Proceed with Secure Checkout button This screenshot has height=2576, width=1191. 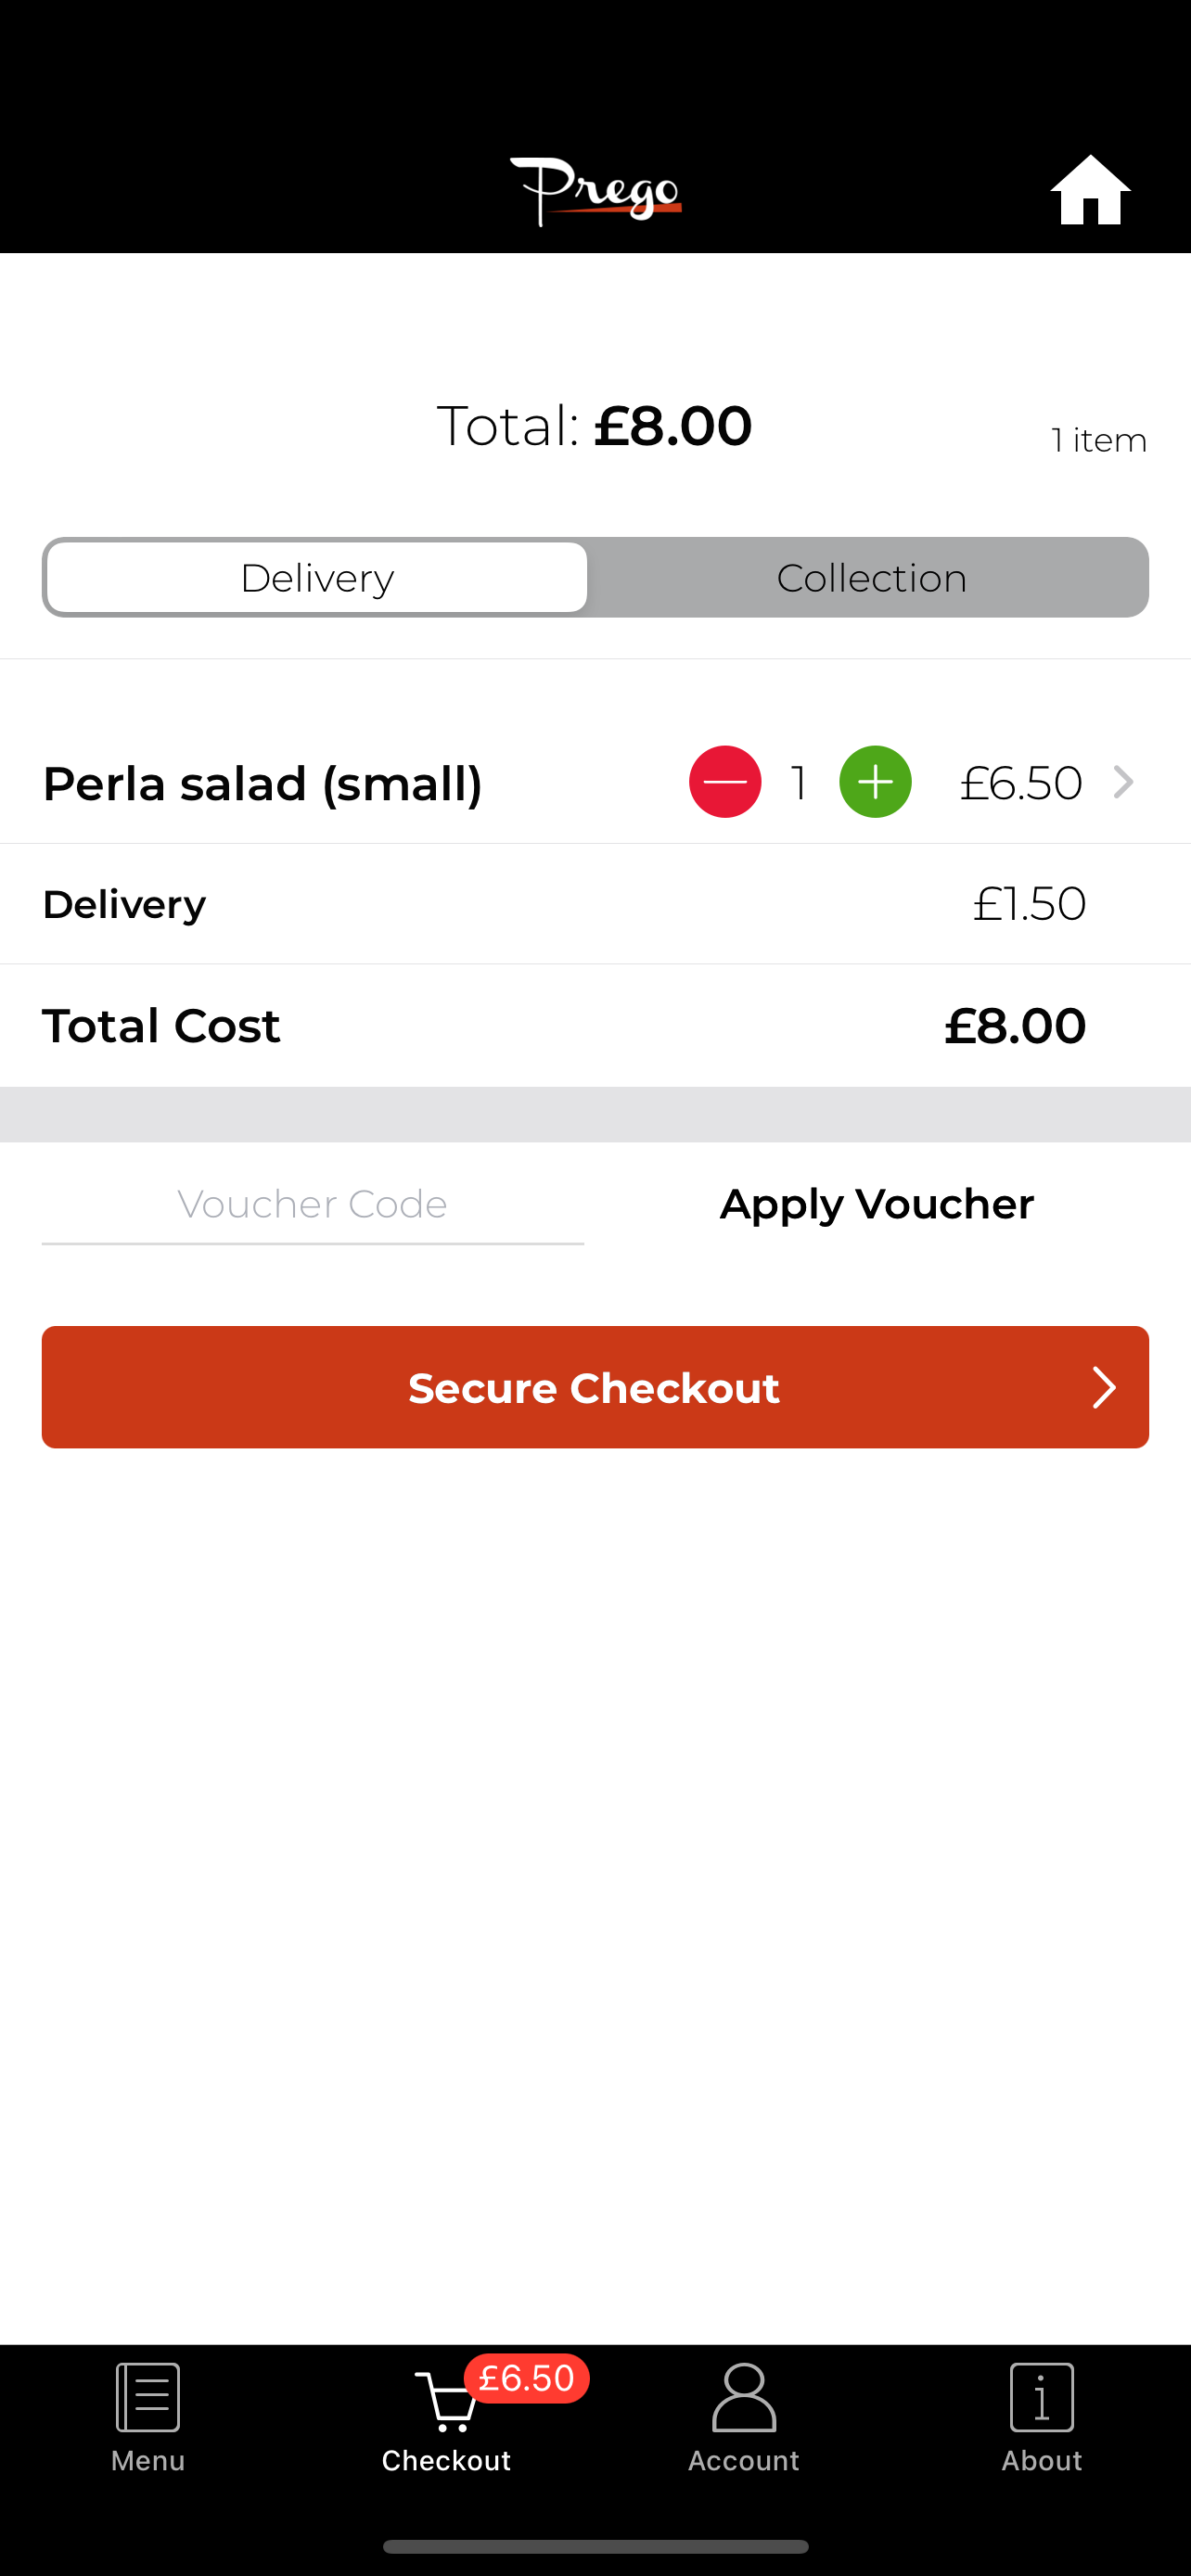[595, 1387]
